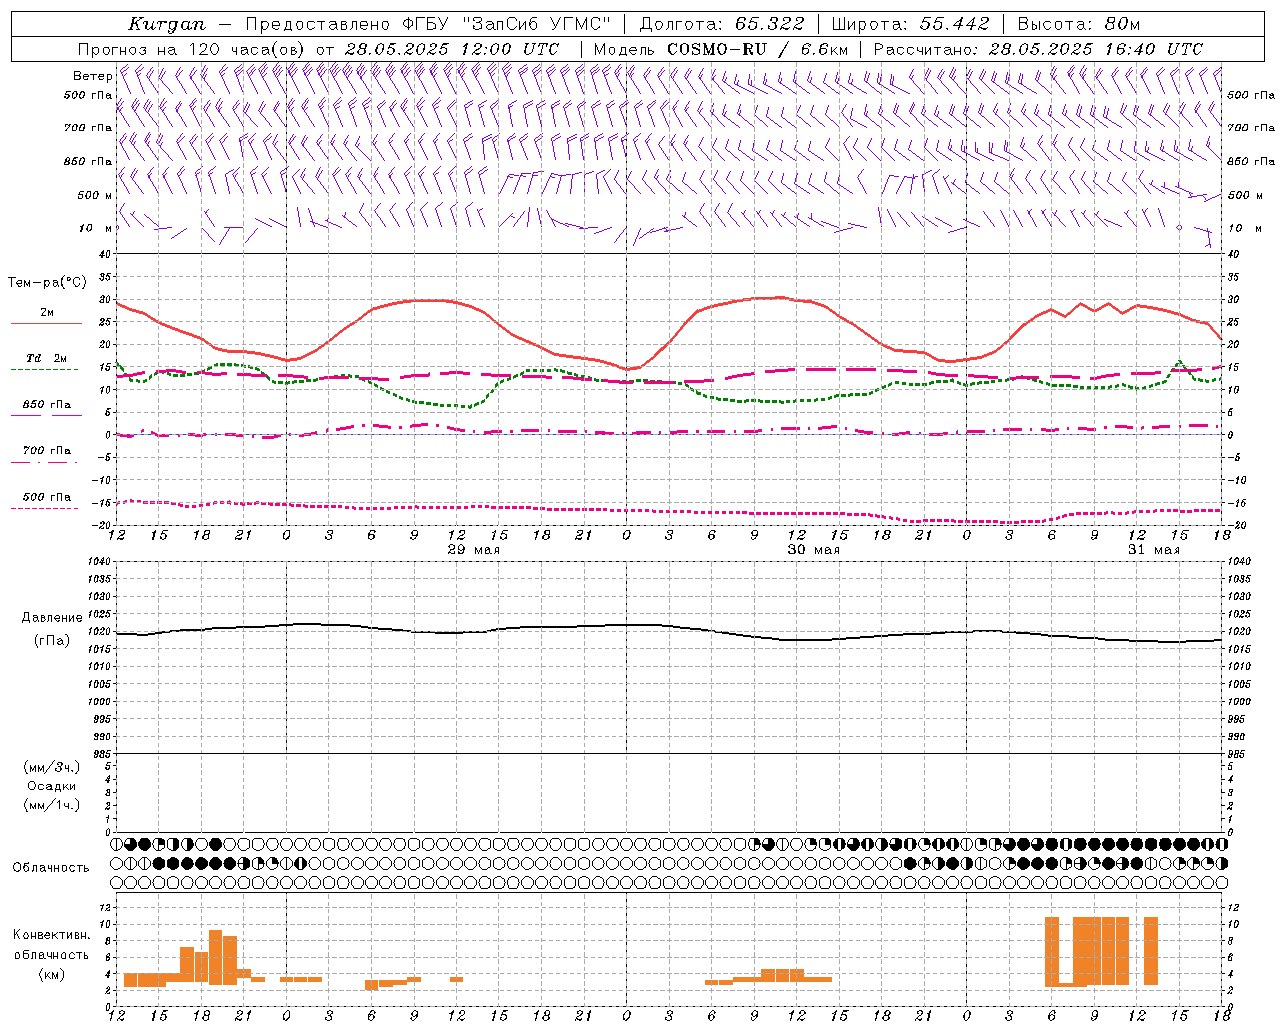Screen dimensions: 1280x1024
Task: Click the "Тем-ра(°C)" temperature axis title
Action: [x=47, y=283]
